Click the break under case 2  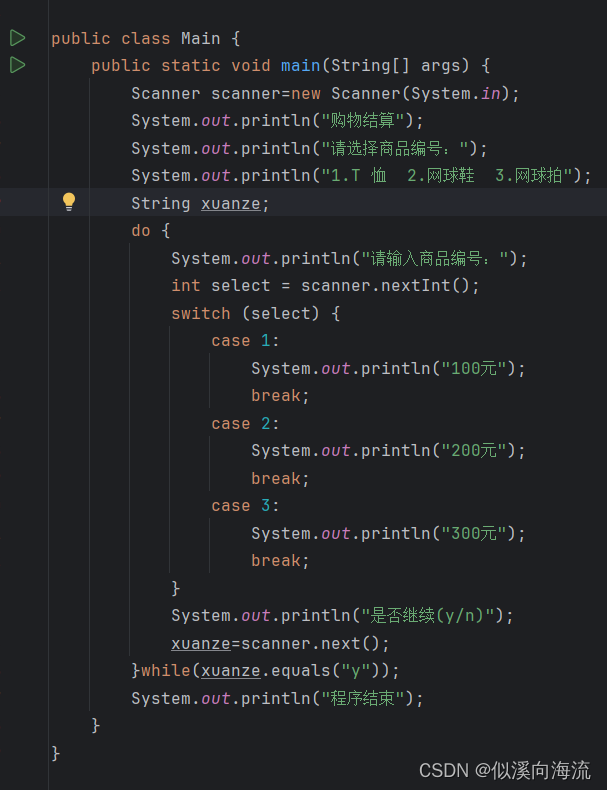tap(280, 478)
